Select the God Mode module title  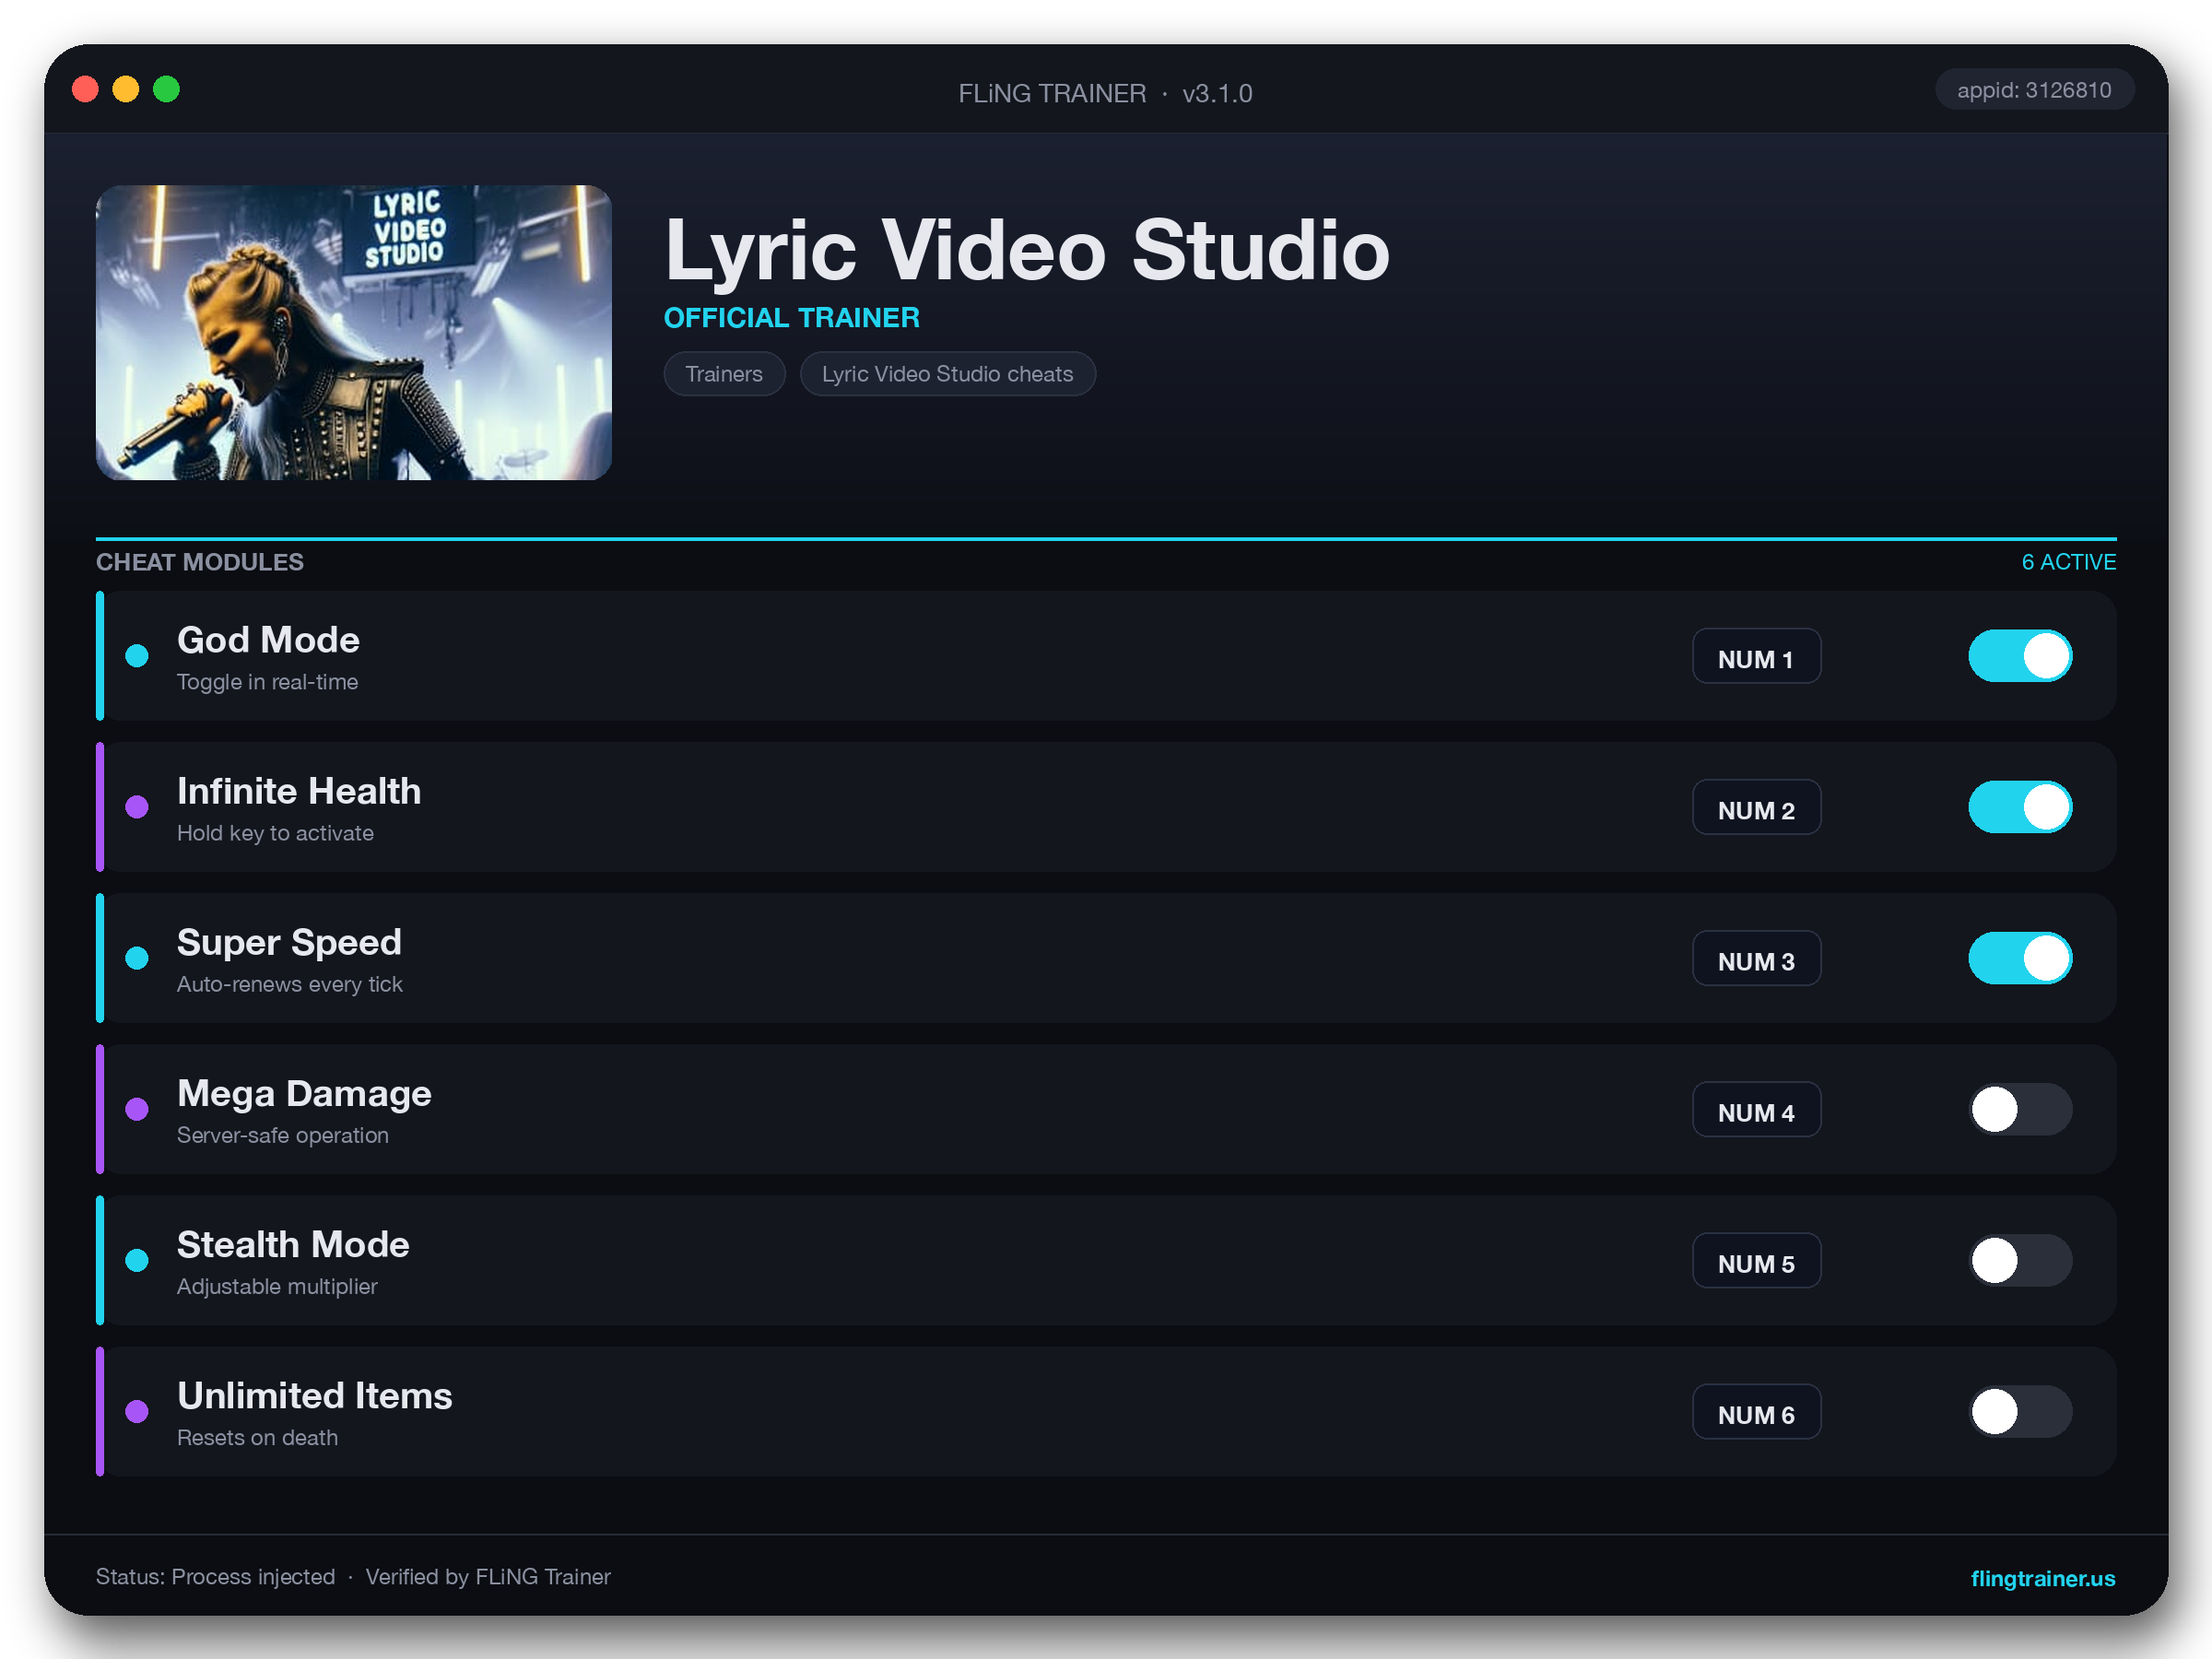pos(268,640)
